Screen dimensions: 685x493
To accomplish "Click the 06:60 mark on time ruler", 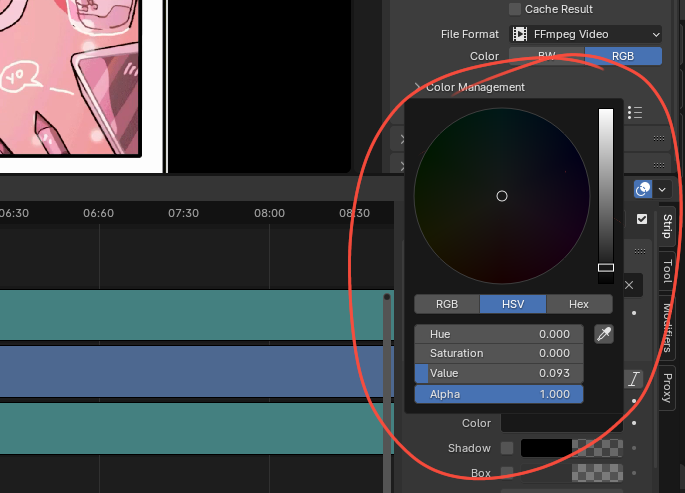I will click(99, 213).
